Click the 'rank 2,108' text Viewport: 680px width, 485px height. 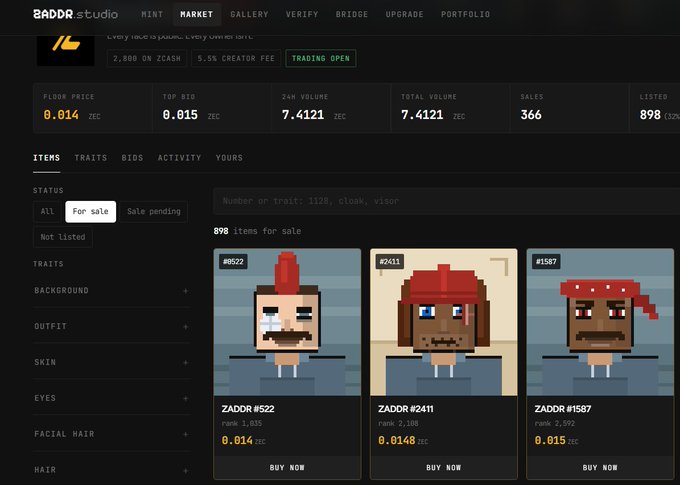click(398, 423)
